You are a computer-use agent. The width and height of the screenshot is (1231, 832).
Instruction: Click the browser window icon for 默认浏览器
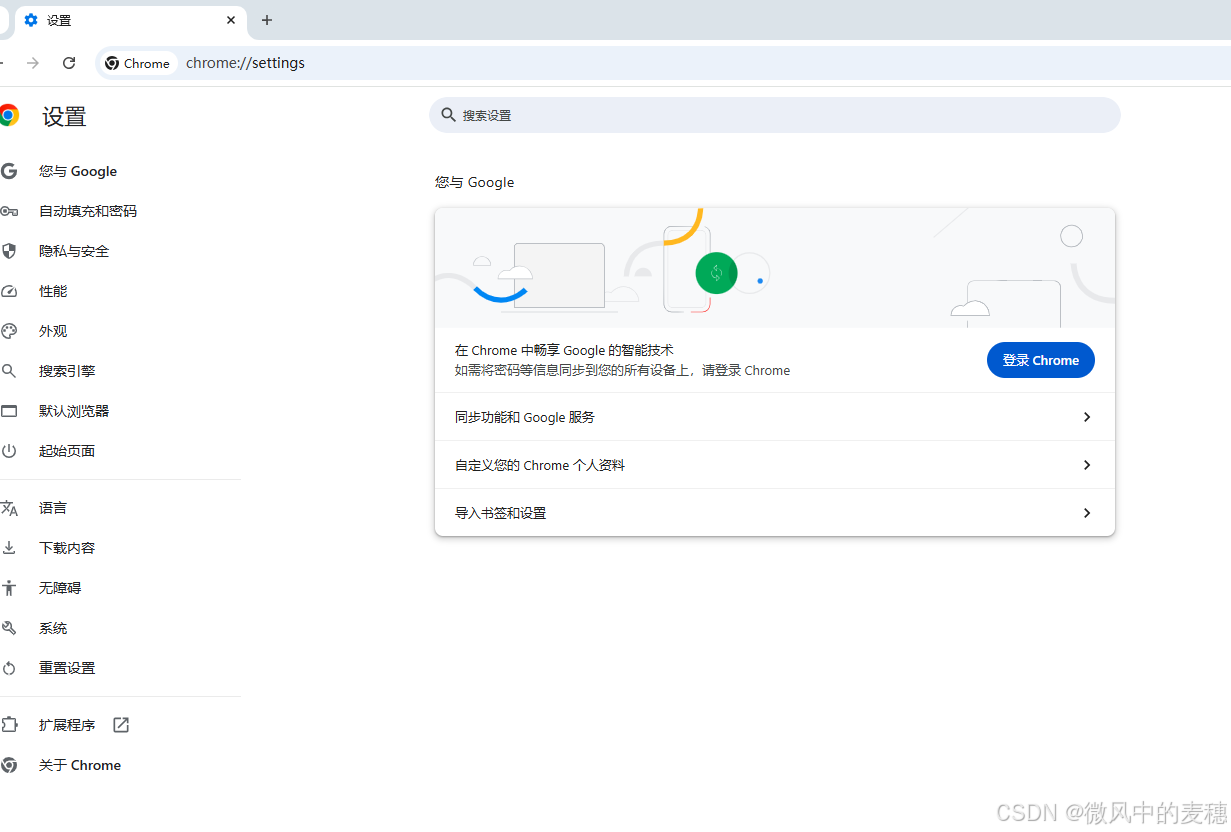click(9, 411)
